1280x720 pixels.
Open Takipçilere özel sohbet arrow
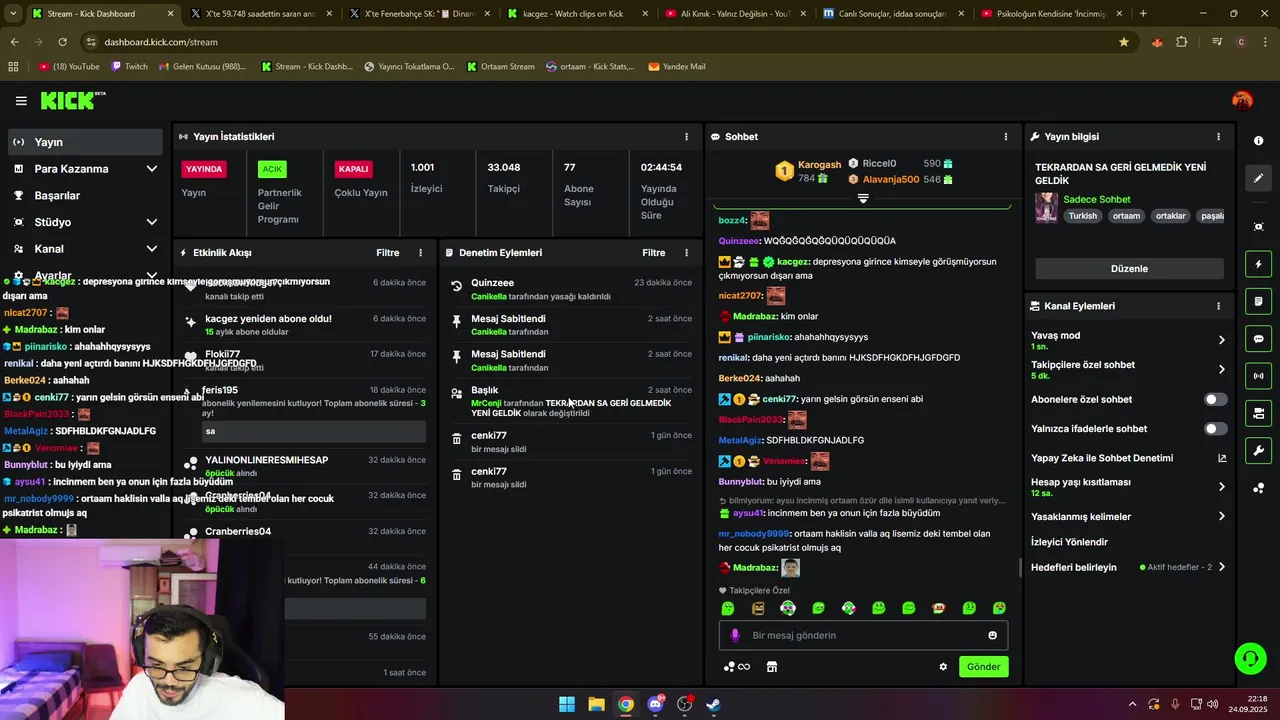pyautogui.click(x=1221, y=370)
